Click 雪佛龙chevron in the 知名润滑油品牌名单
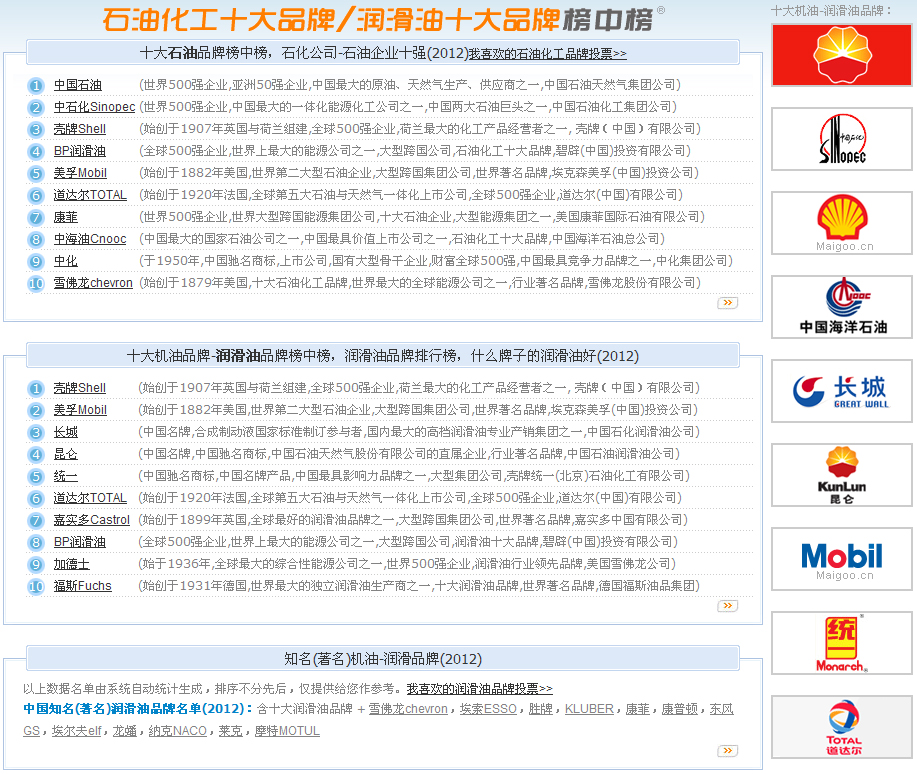 [408, 709]
